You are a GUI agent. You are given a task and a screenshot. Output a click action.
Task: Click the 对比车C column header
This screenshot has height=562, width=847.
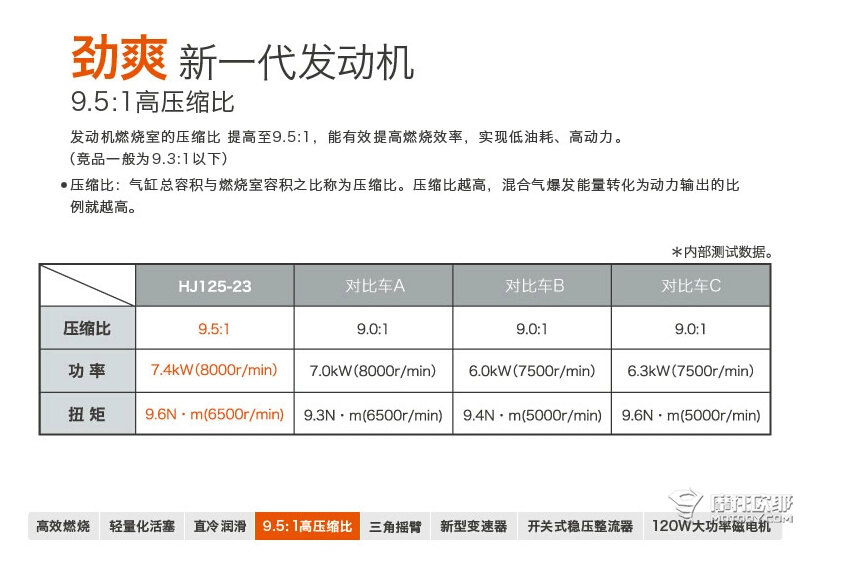[690, 286]
